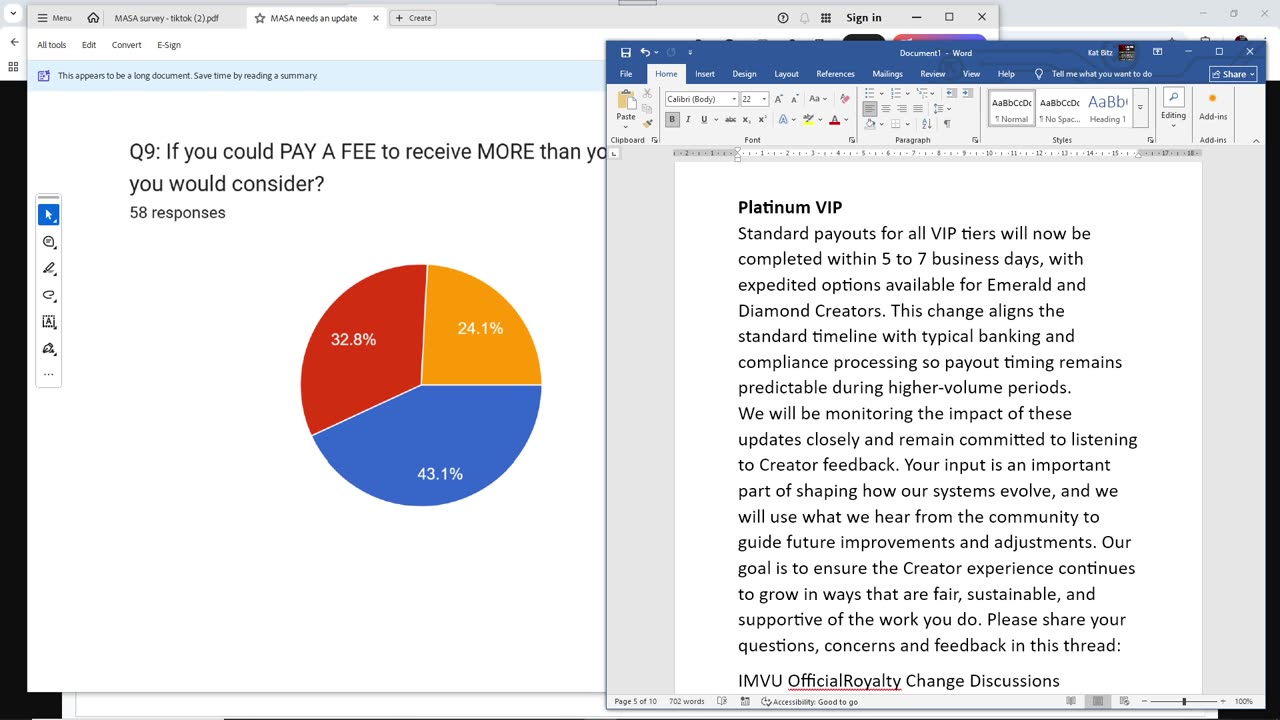Open Acrobat help question mark icon
Viewport: 1280px width, 720px height.
click(x=783, y=18)
